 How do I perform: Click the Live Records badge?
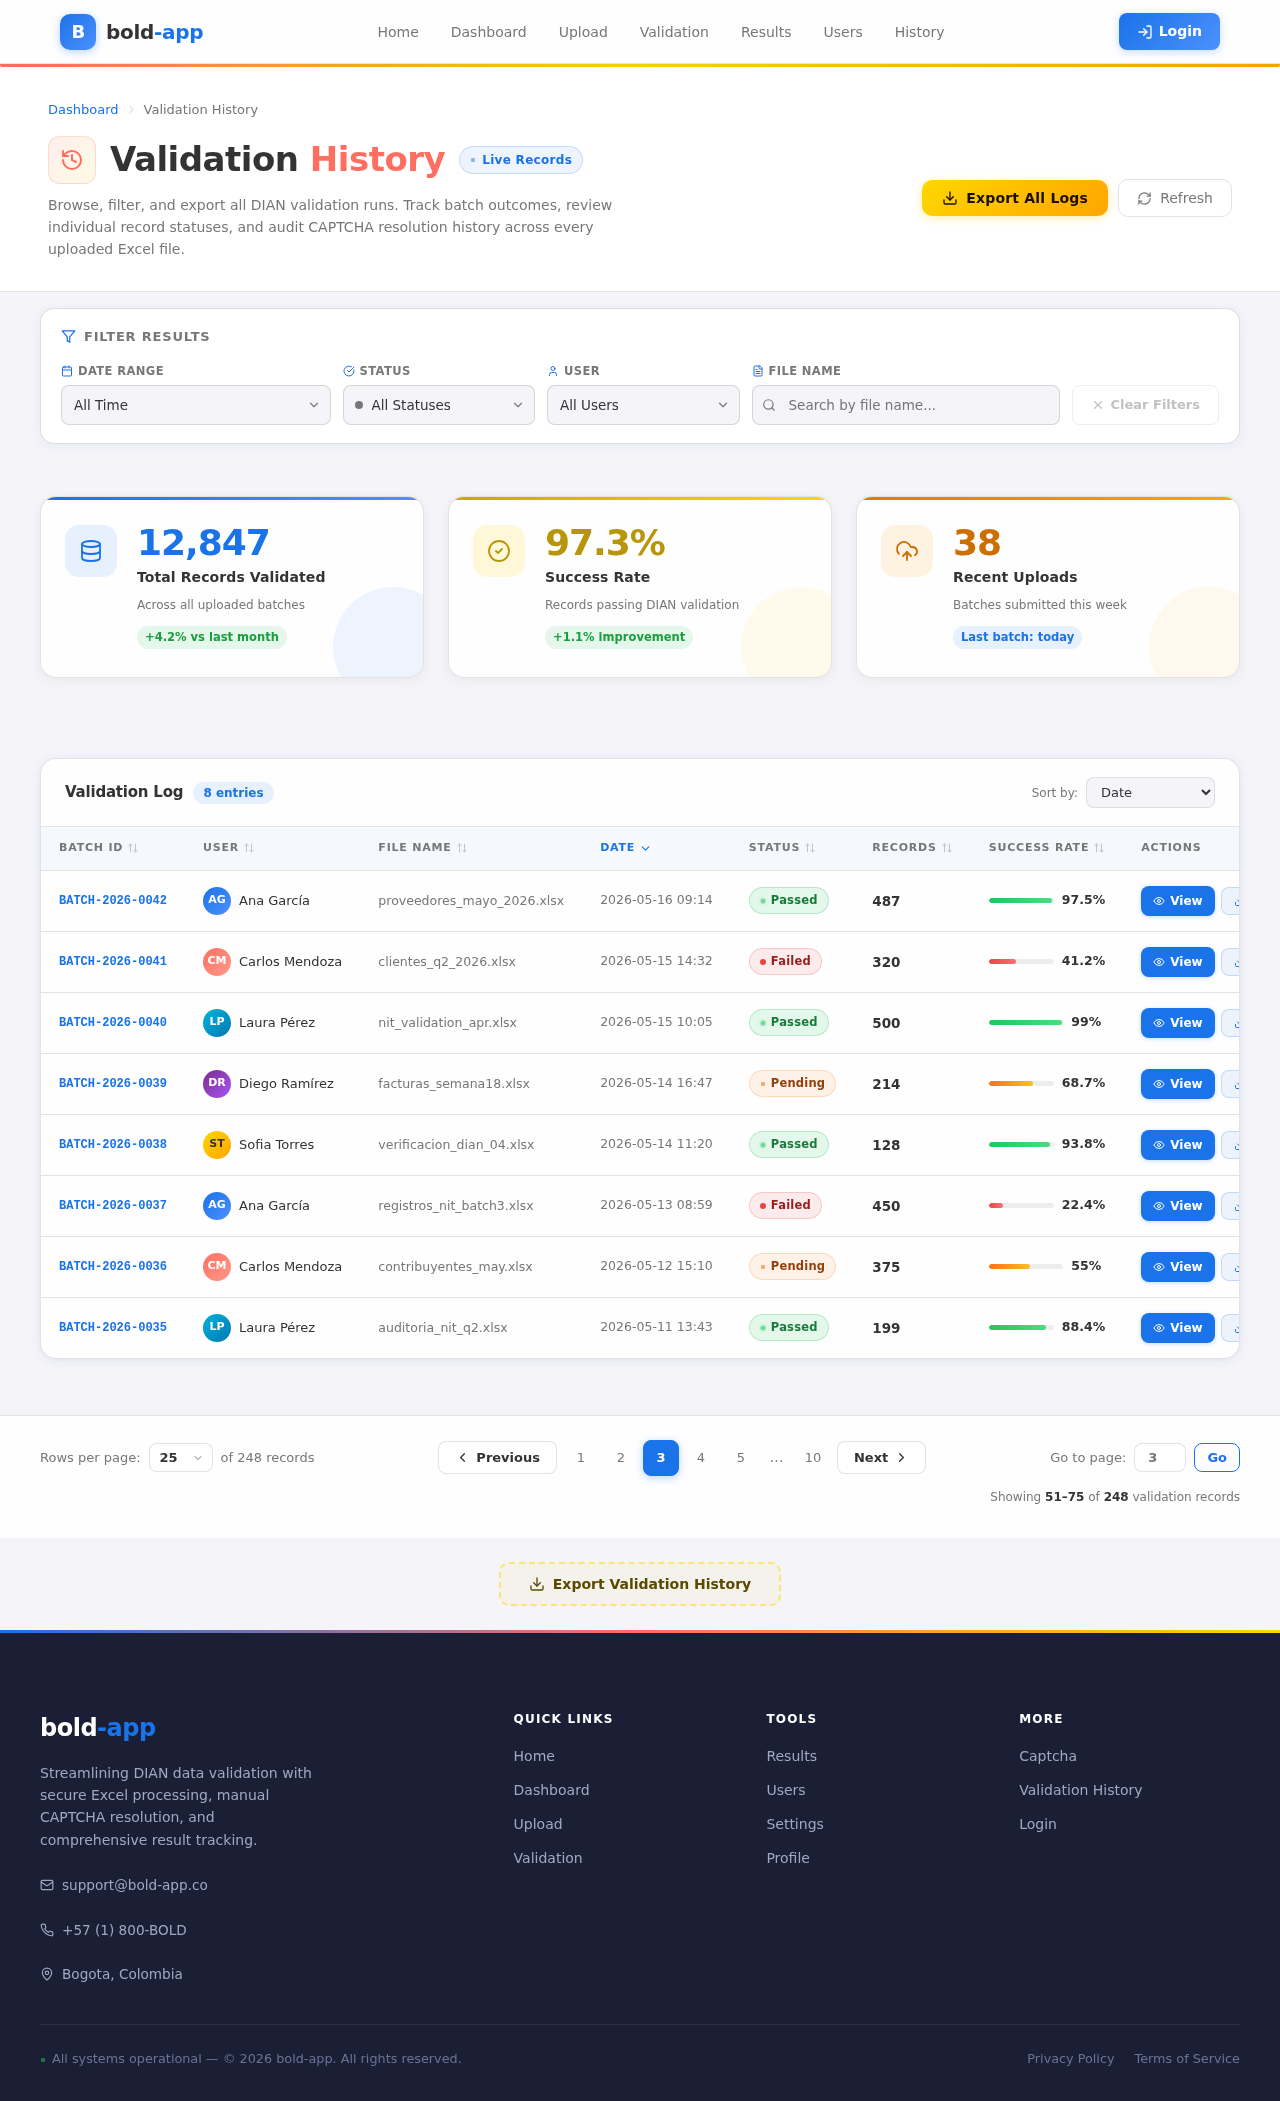(x=521, y=160)
